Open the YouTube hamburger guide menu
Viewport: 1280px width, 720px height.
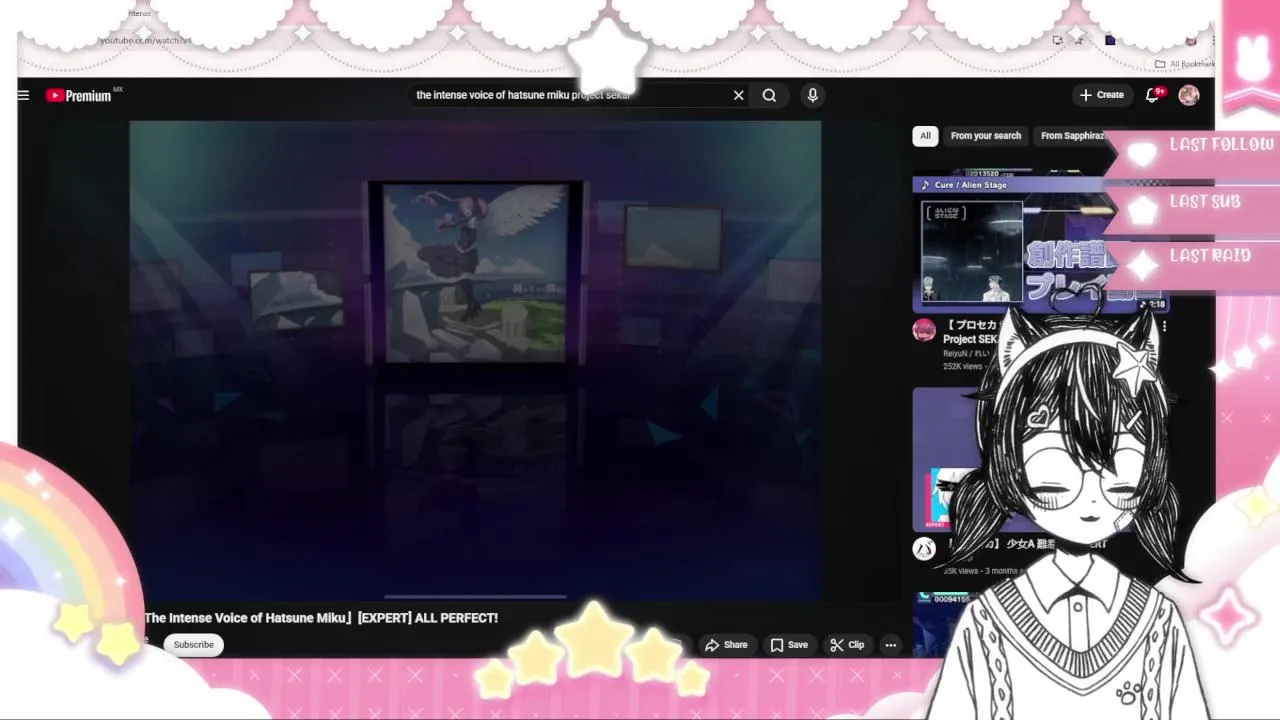coord(23,95)
